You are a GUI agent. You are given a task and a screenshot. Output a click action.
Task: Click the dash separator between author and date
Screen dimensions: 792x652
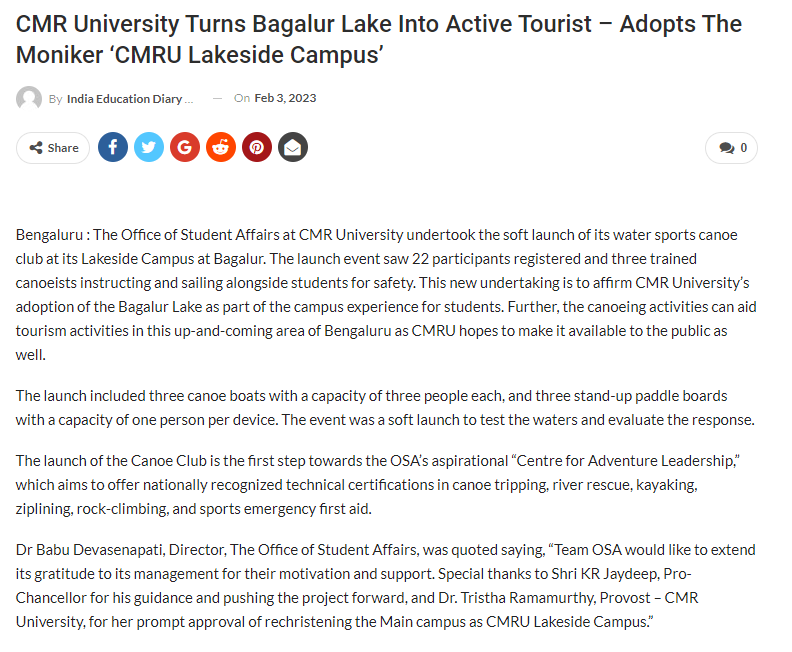tap(217, 98)
